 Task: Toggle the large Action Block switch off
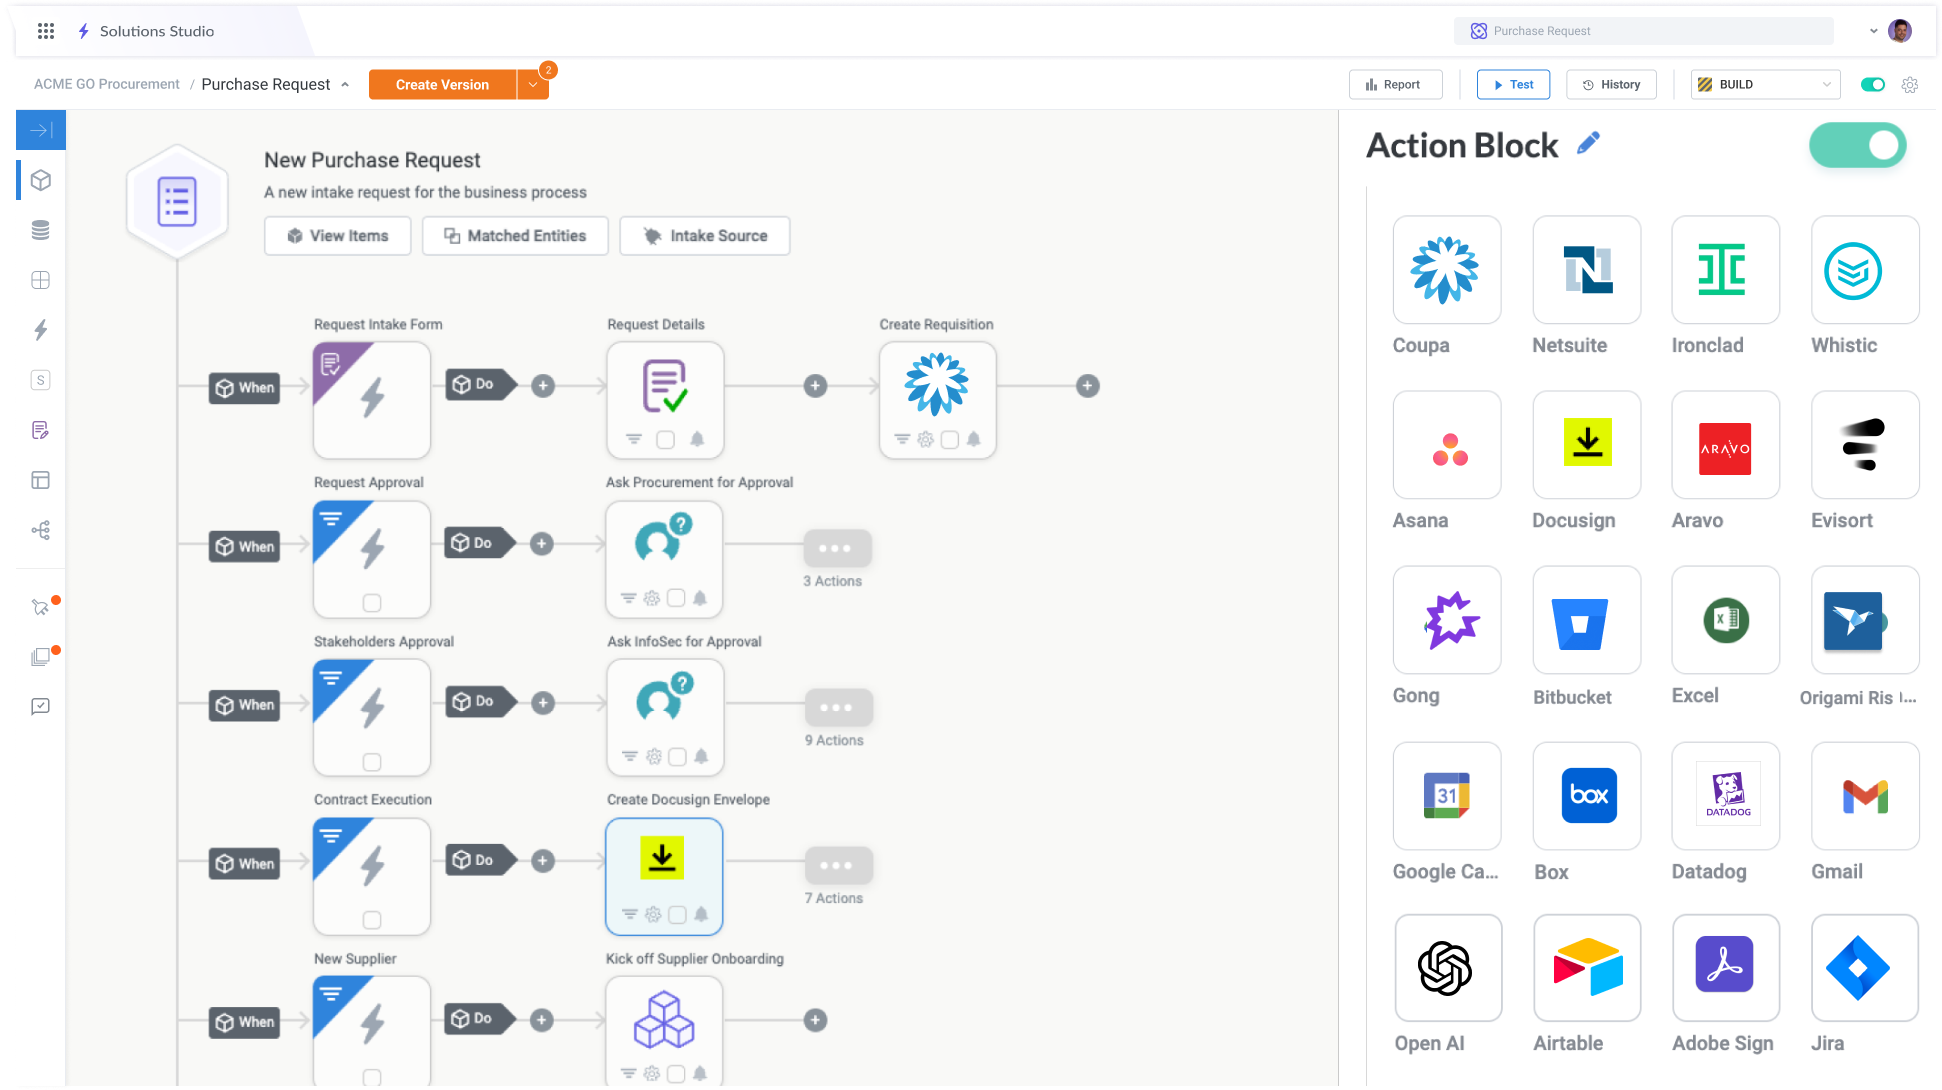click(1857, 146)
